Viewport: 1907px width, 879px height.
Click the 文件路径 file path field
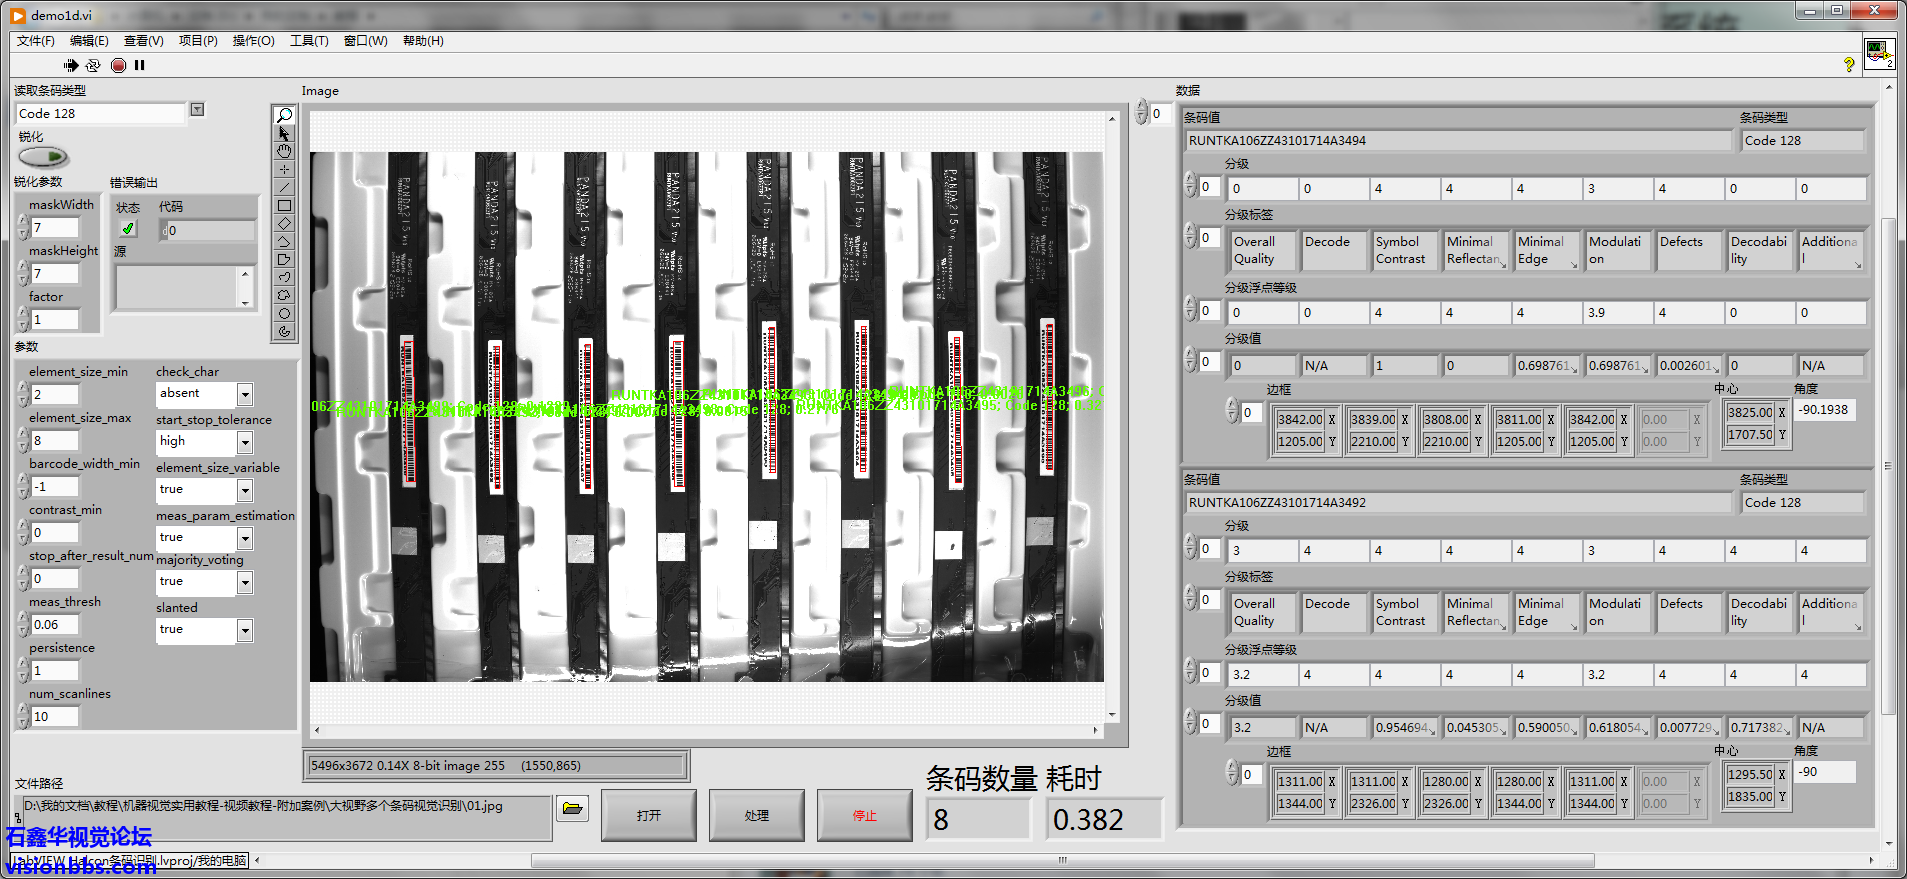coord(285,816)
